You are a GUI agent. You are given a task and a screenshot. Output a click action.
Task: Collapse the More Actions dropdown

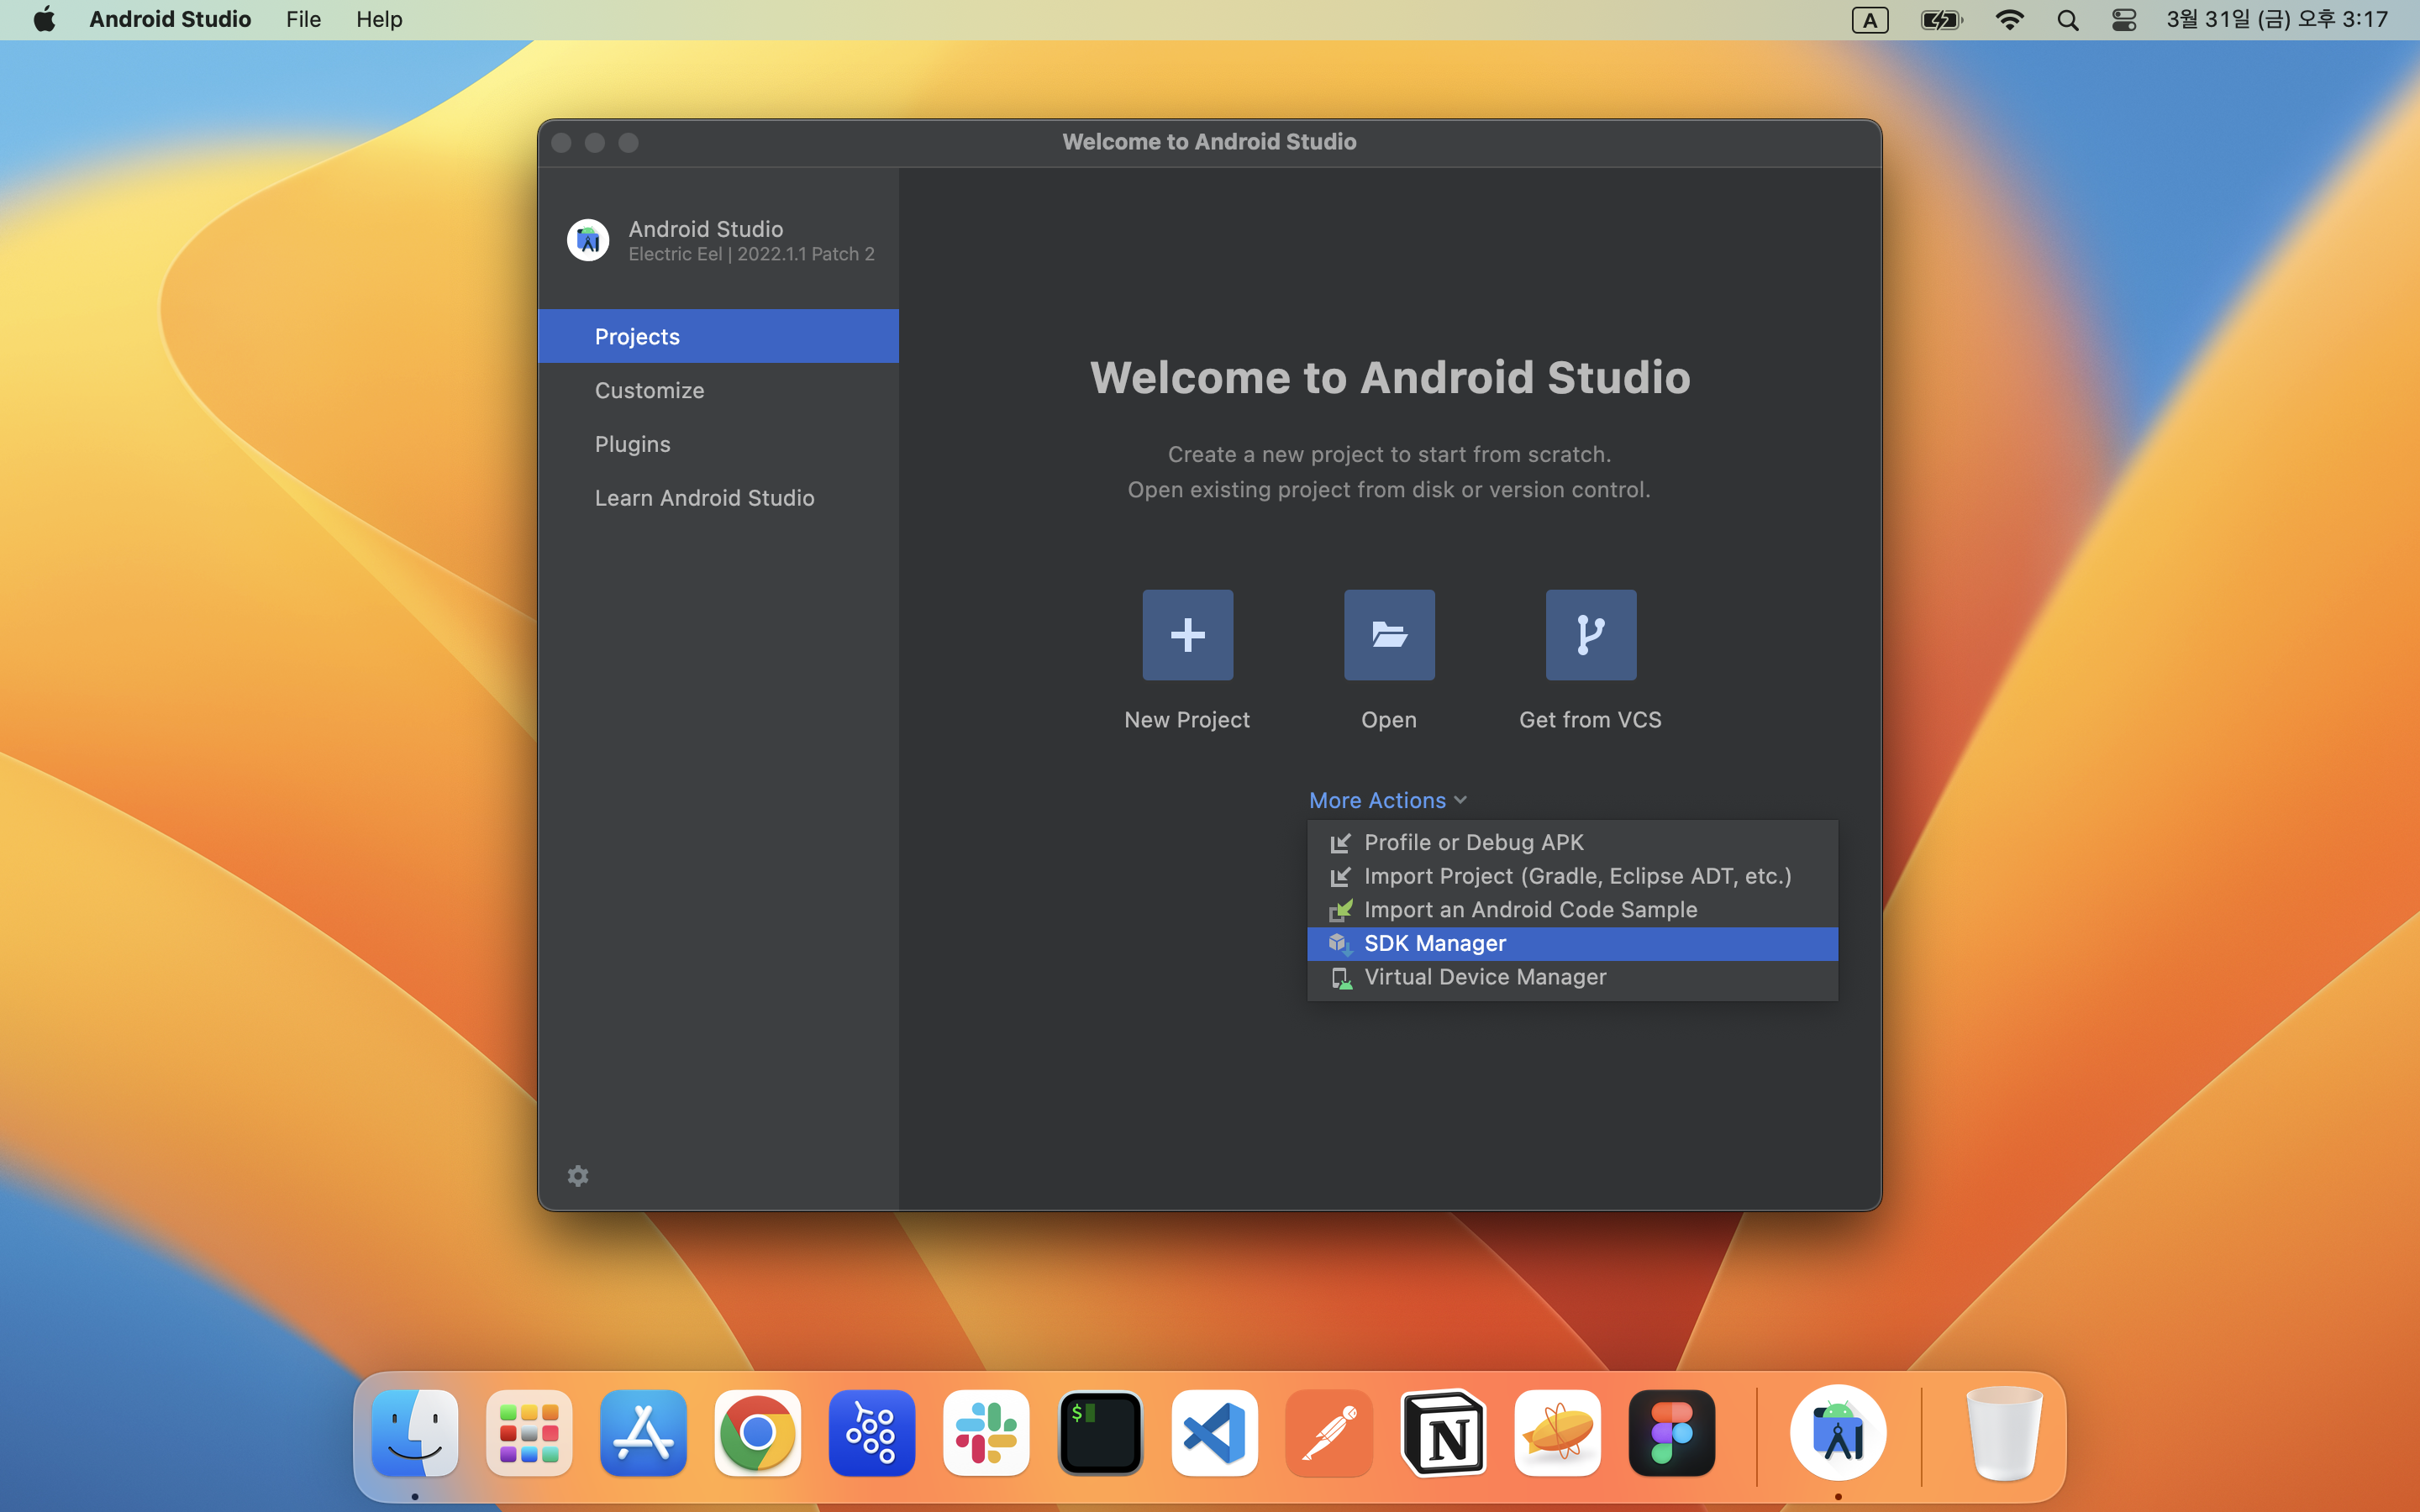point(1388,800)
